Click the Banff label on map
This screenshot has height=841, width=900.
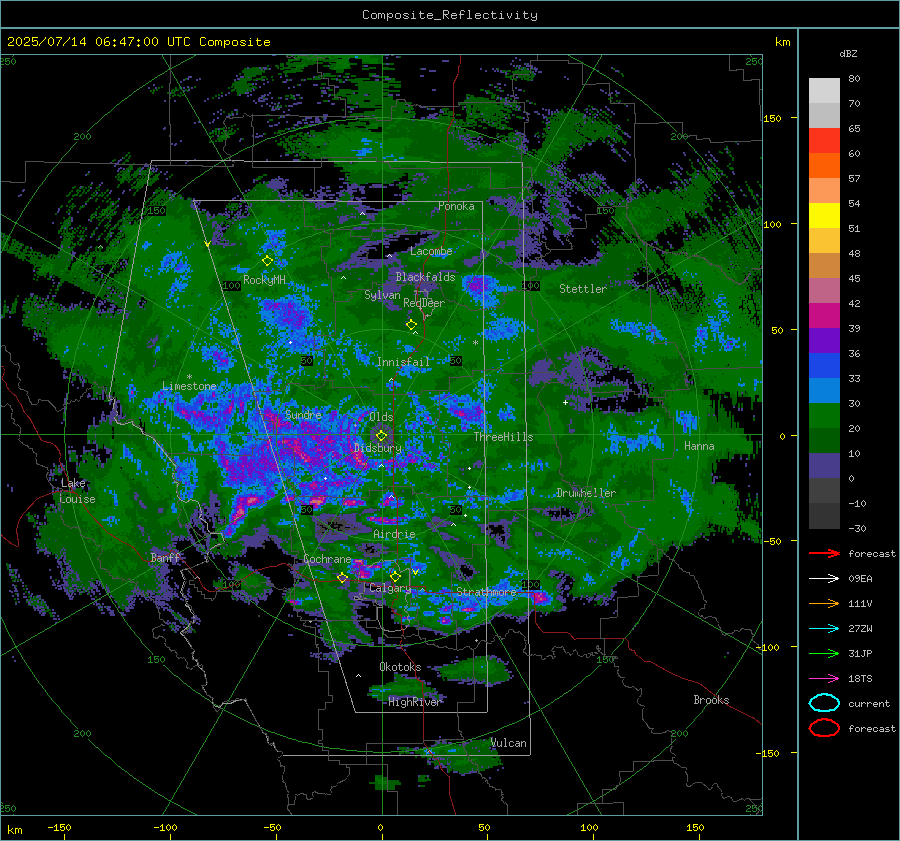pyautogui.click(x=165, y=557)
